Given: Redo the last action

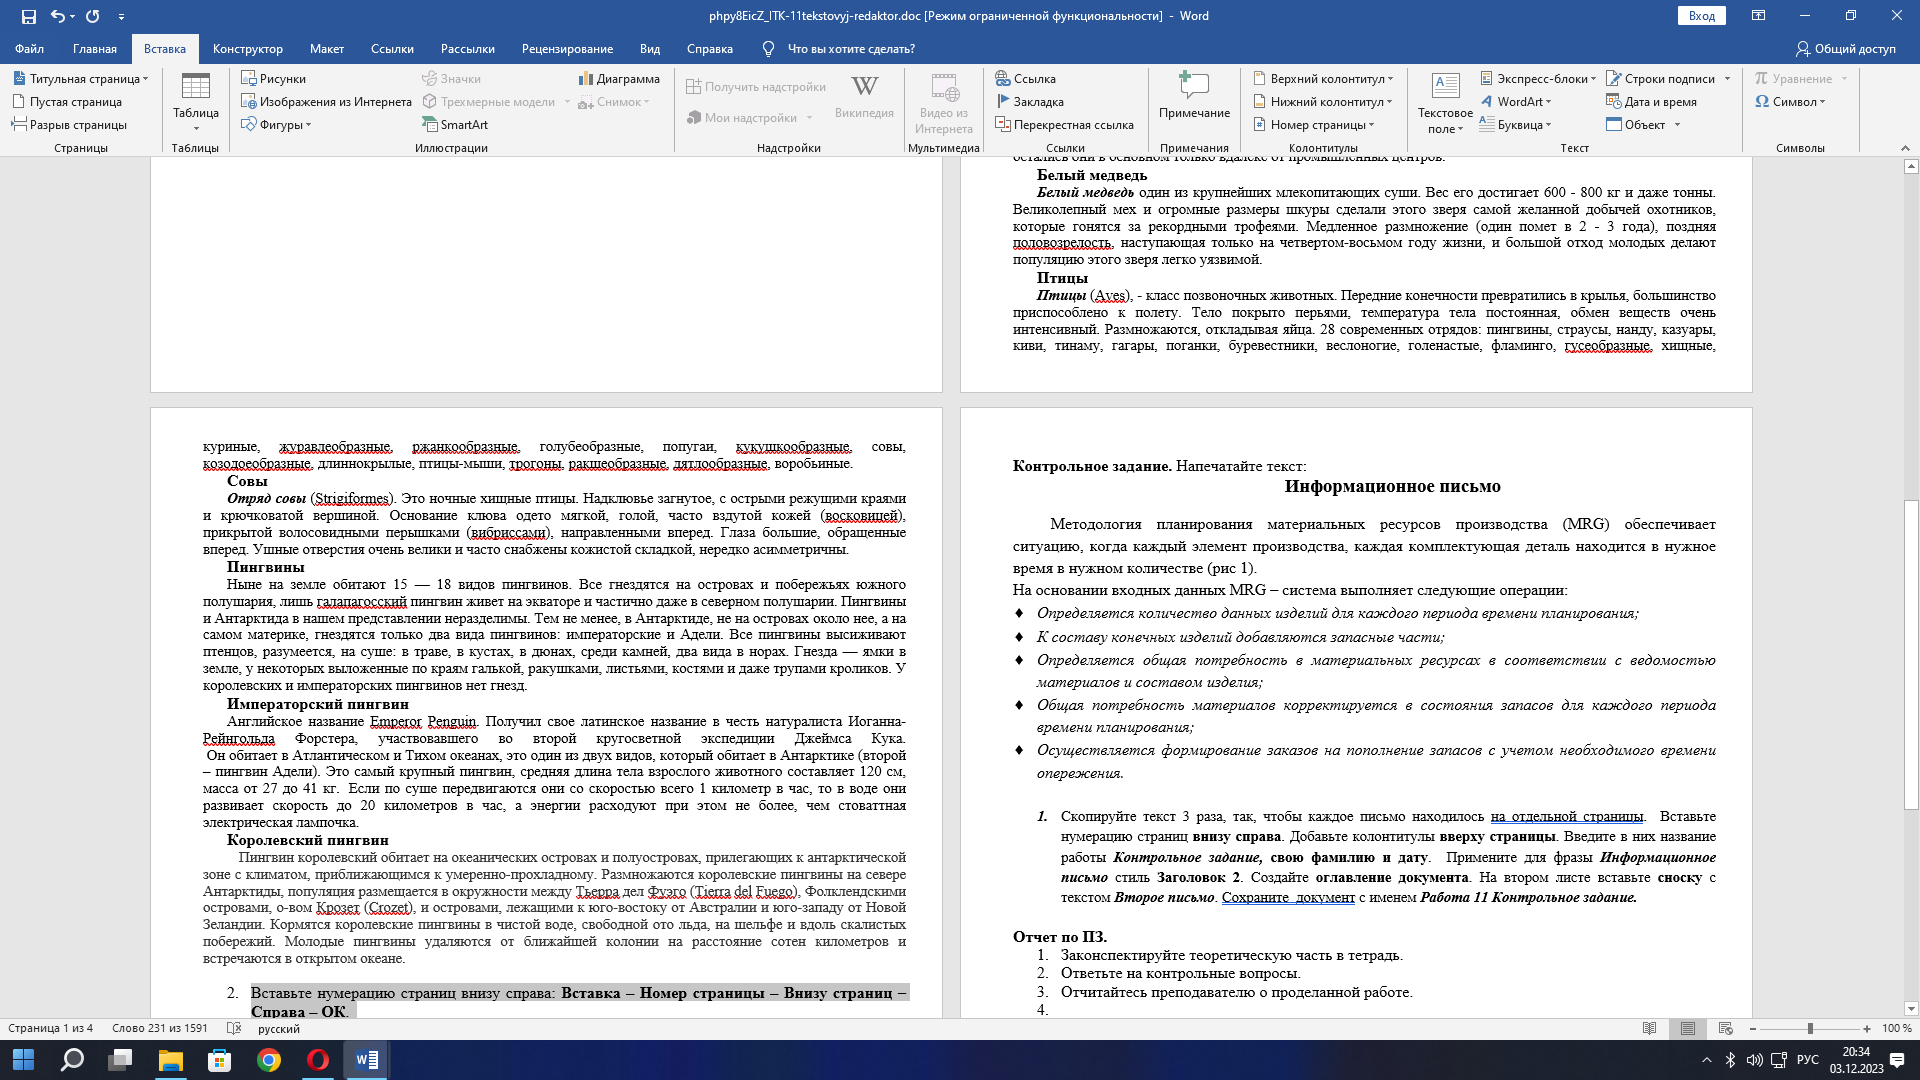Looking at the screenshot, I should (x=93, y=16).
